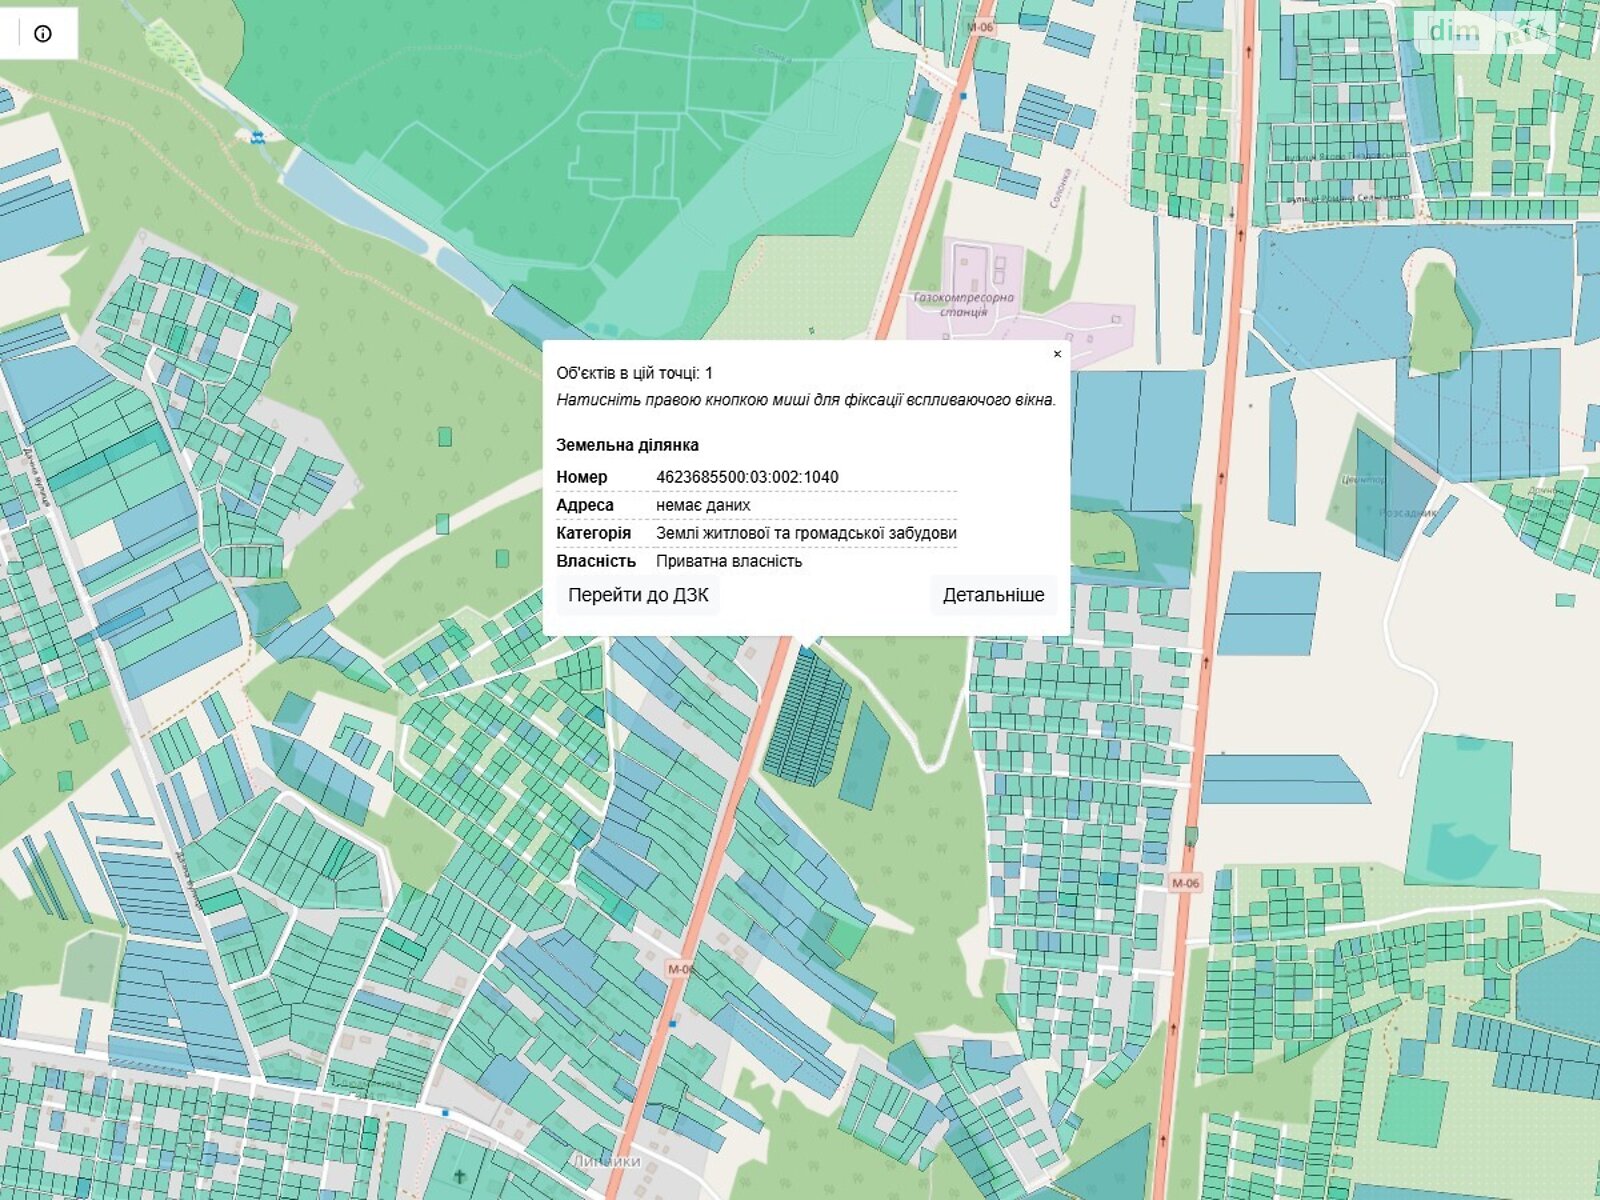
Task: Click the parcel number 4623685500:03:002:1040
Action: tap(747, 477)
